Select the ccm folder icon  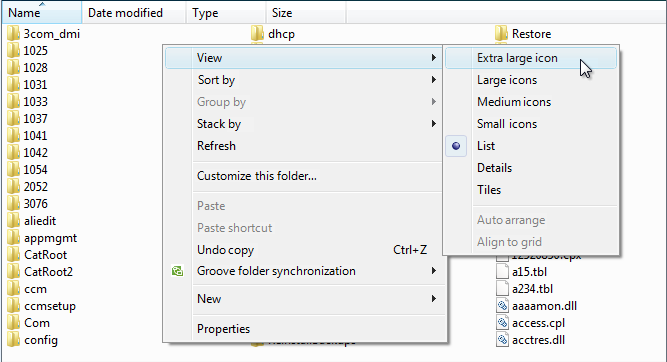13,289
